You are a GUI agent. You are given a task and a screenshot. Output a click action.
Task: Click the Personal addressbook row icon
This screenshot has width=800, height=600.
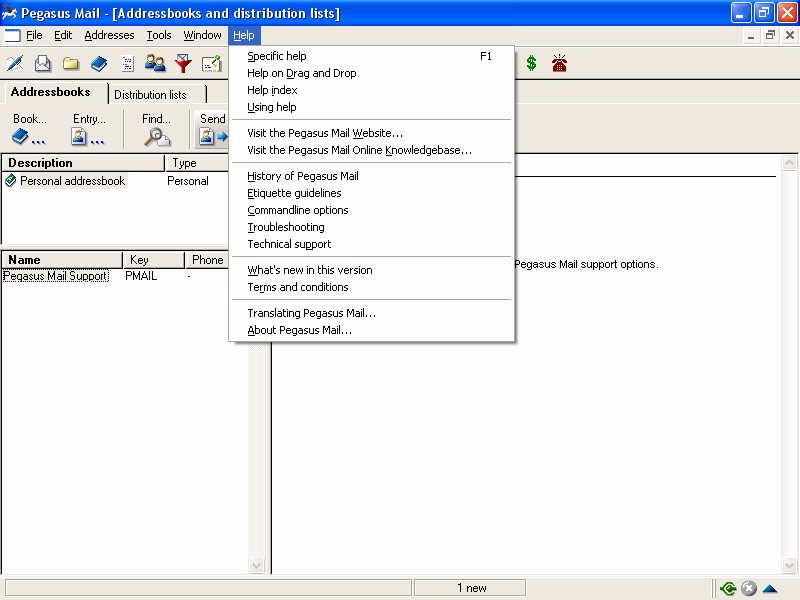tap(10, 181)
